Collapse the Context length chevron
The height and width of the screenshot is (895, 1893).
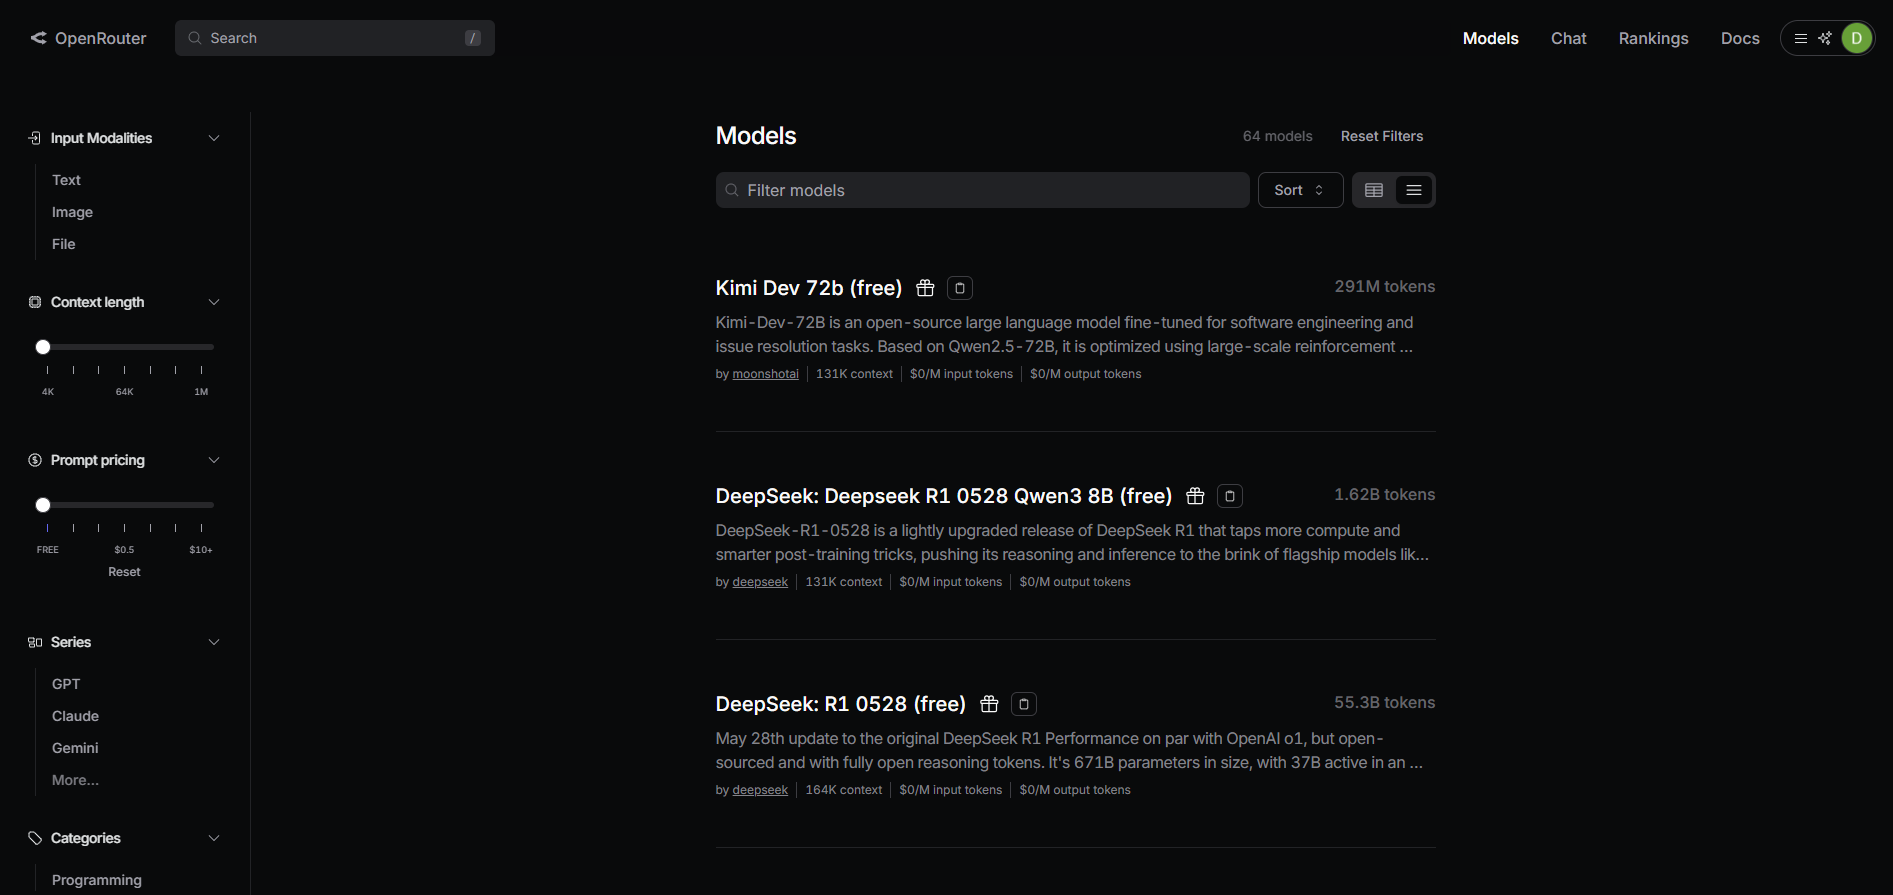pyautogui.click(x=214, y=302)
